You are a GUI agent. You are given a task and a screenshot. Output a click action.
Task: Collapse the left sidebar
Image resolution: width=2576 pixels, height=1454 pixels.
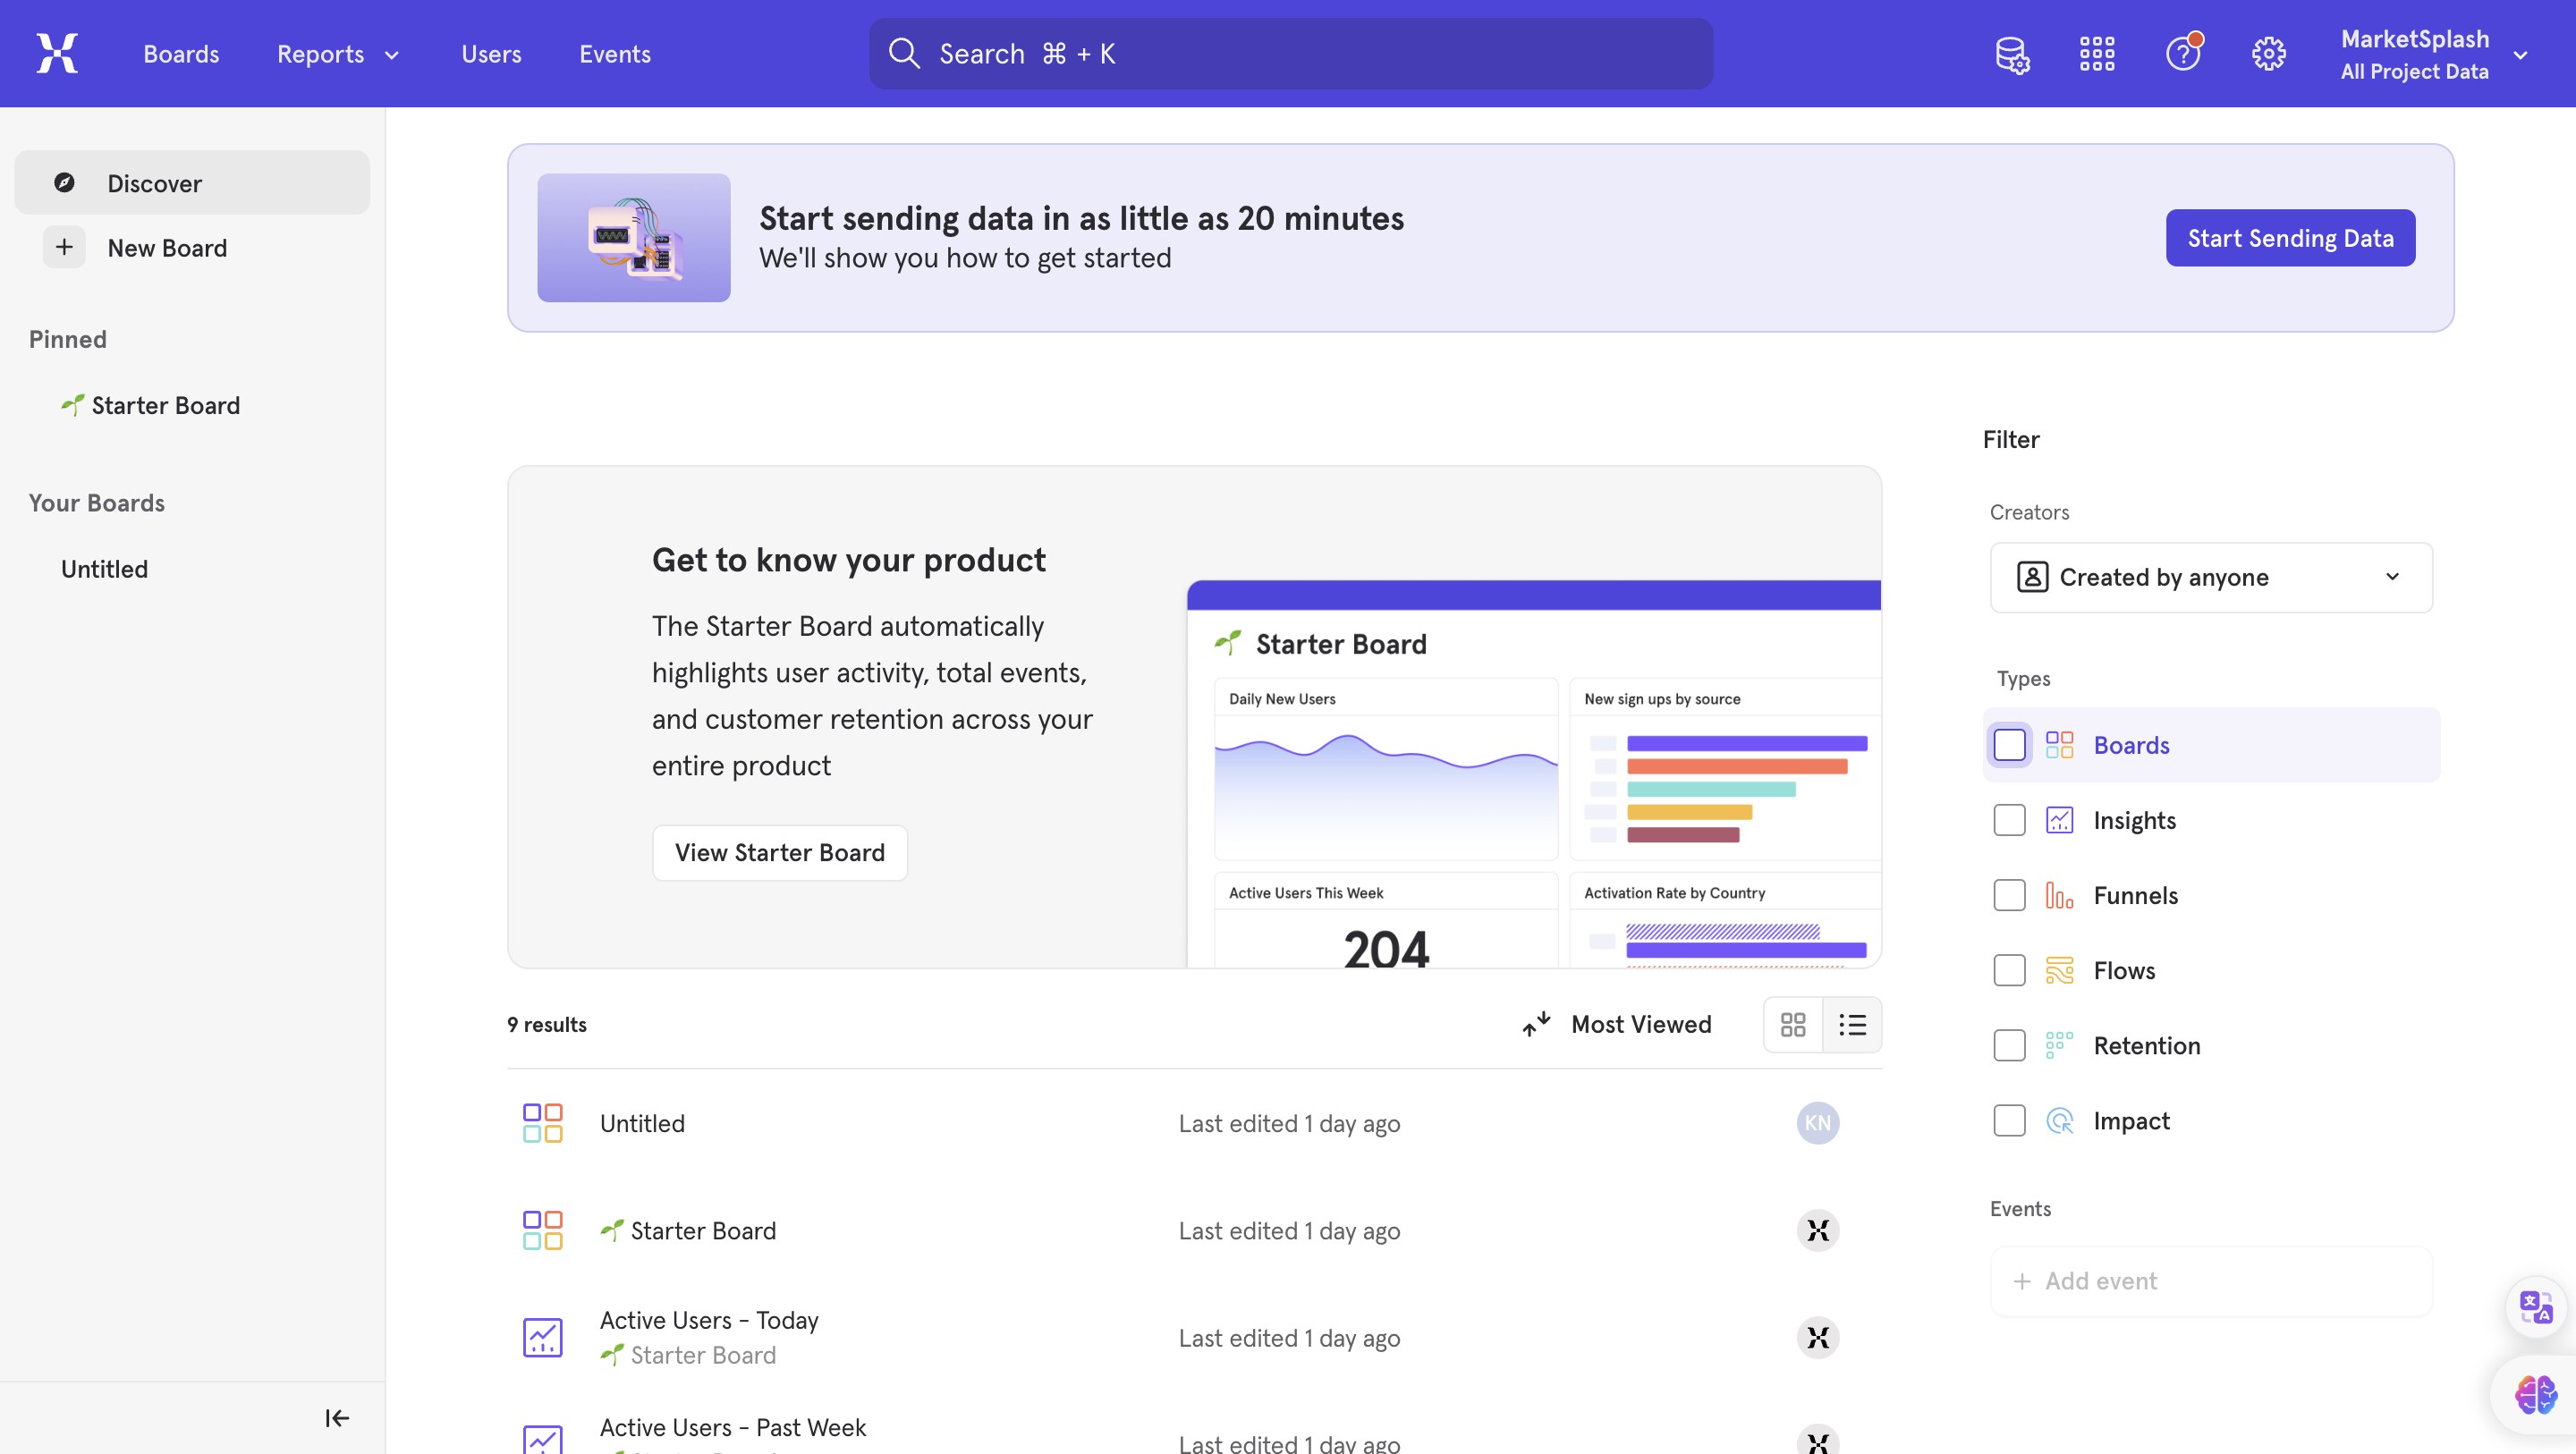click(x=337, y=1418)
